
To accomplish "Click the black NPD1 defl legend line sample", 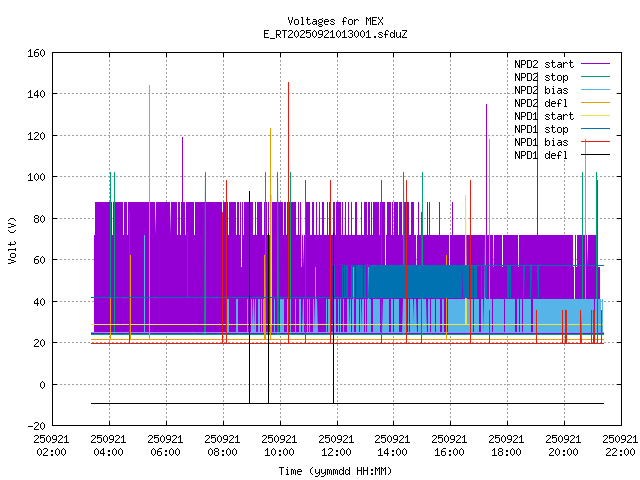I will pos(590,155).
